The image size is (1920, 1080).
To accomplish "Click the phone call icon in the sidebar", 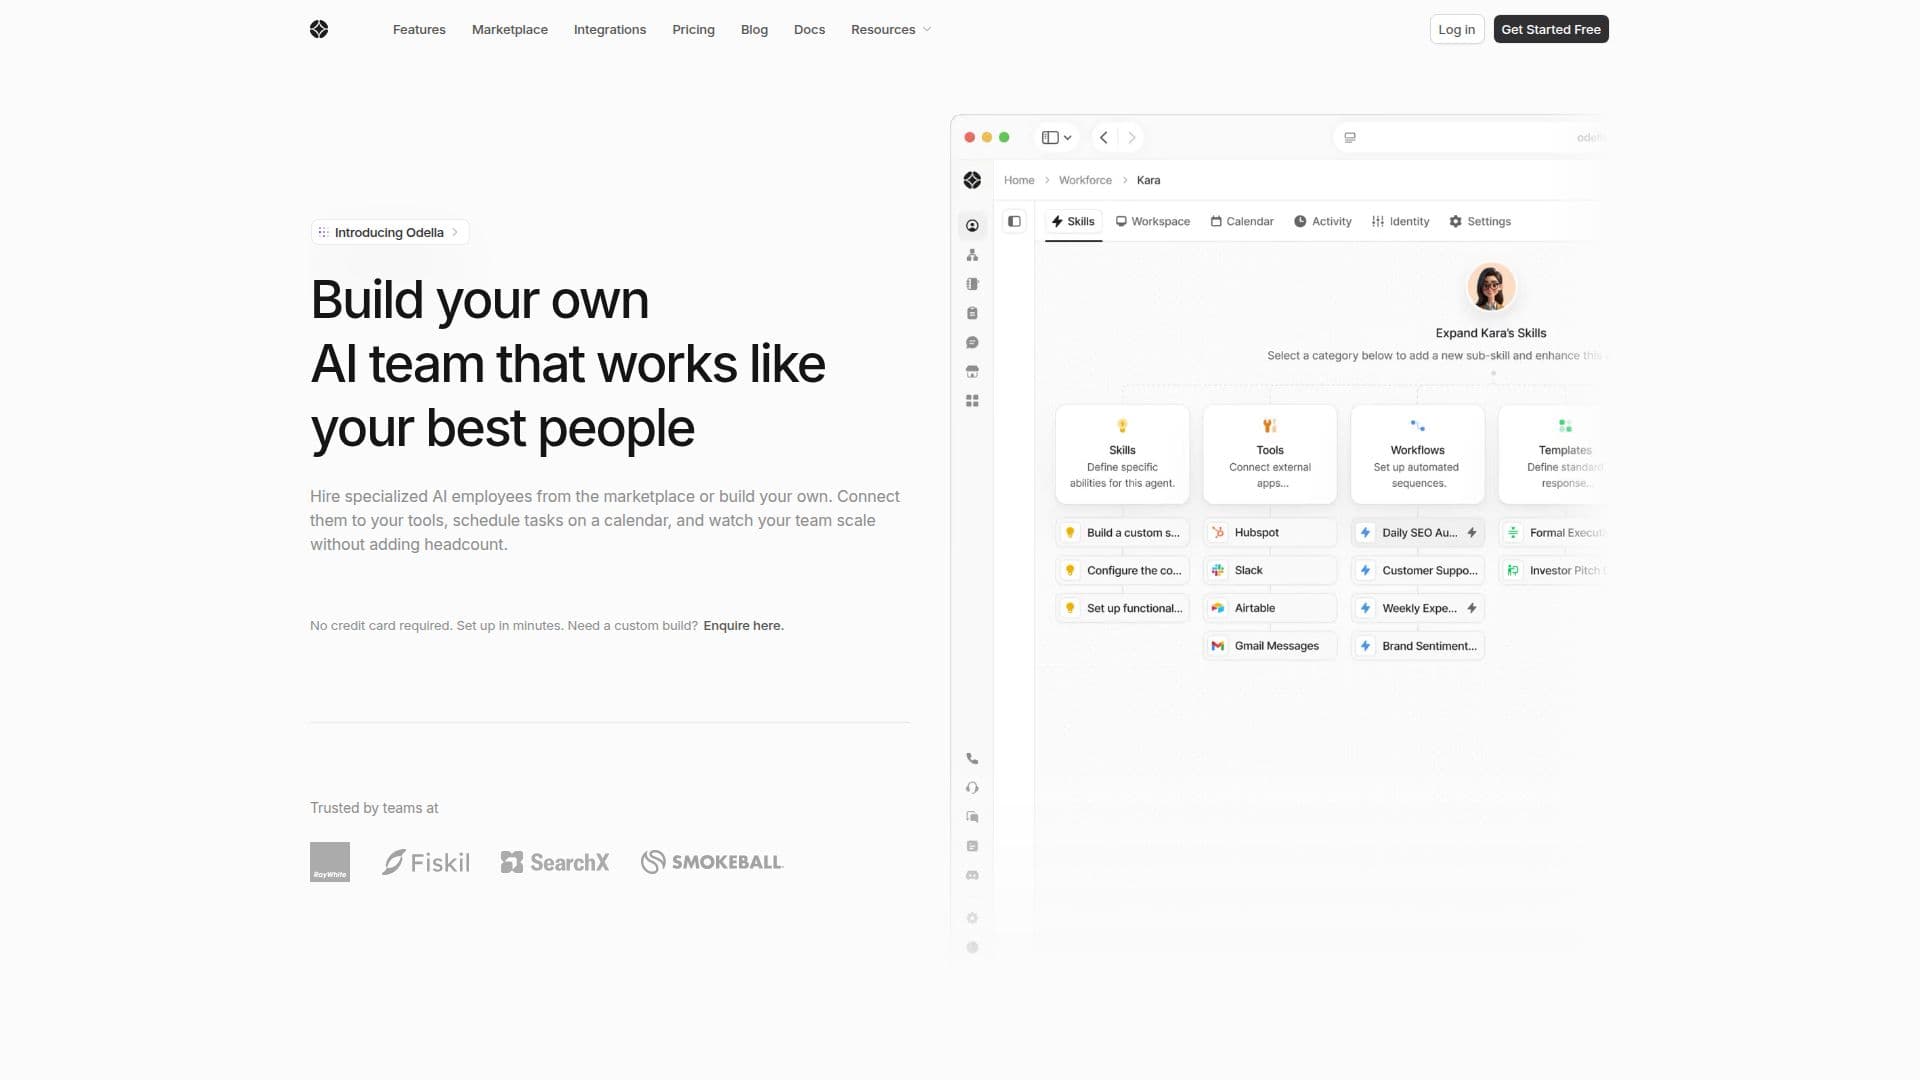I will point(972,759).
